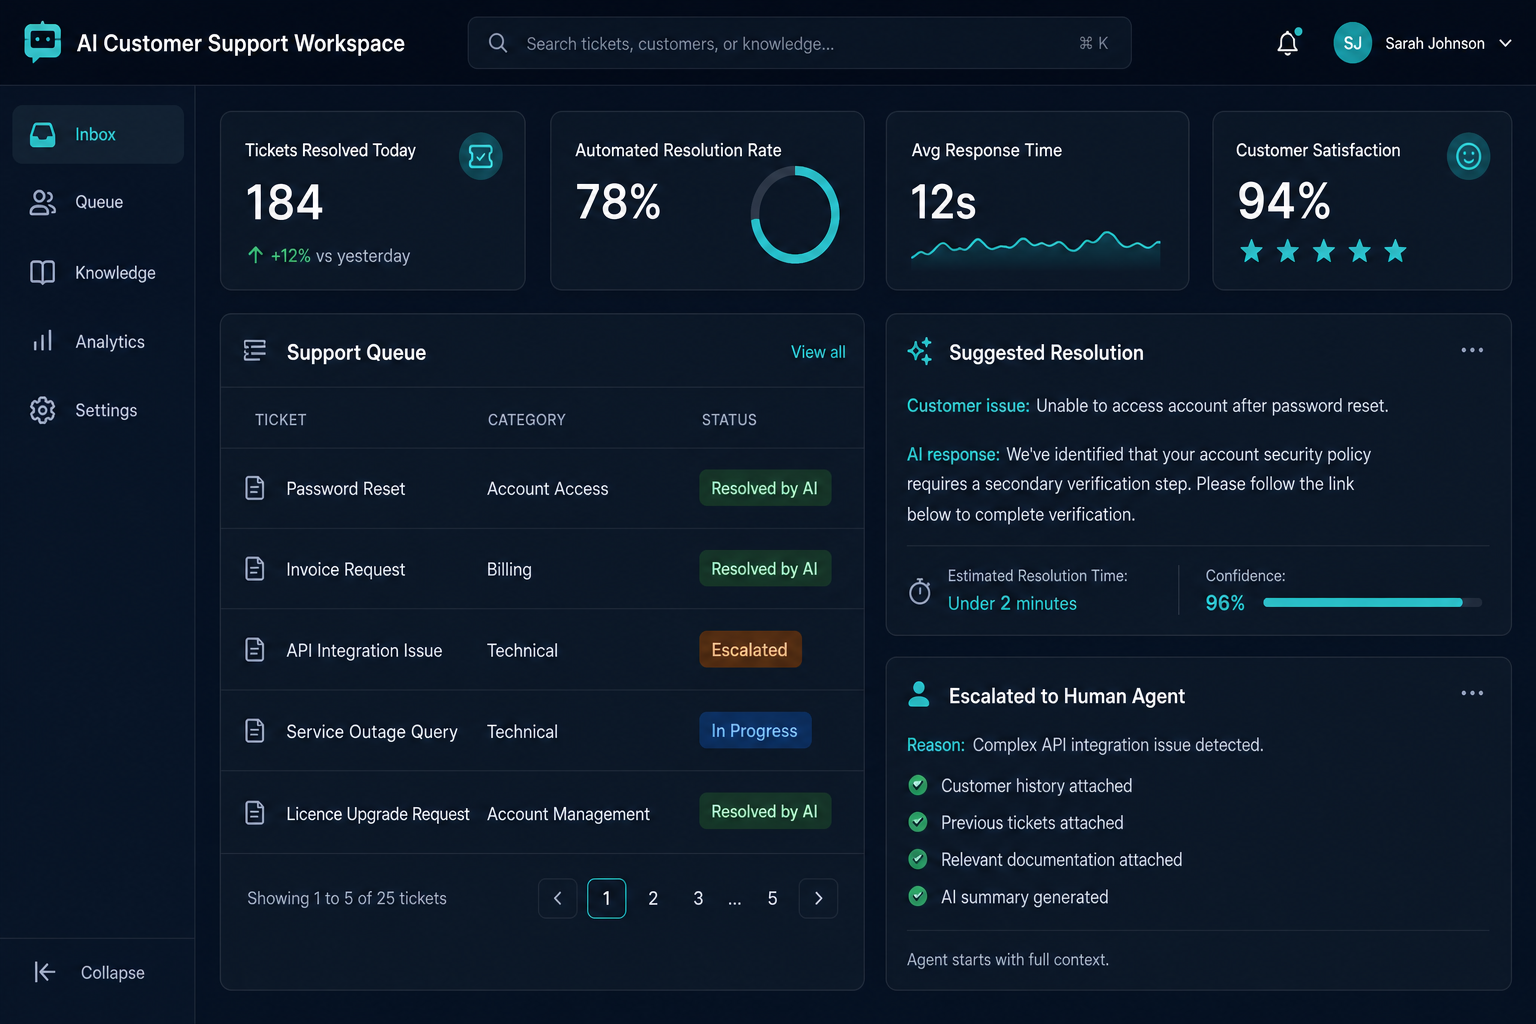The image size is (1536, 1024).
Task: Open the API Integration Issue ticket
Action: click(x=364, y=651)
